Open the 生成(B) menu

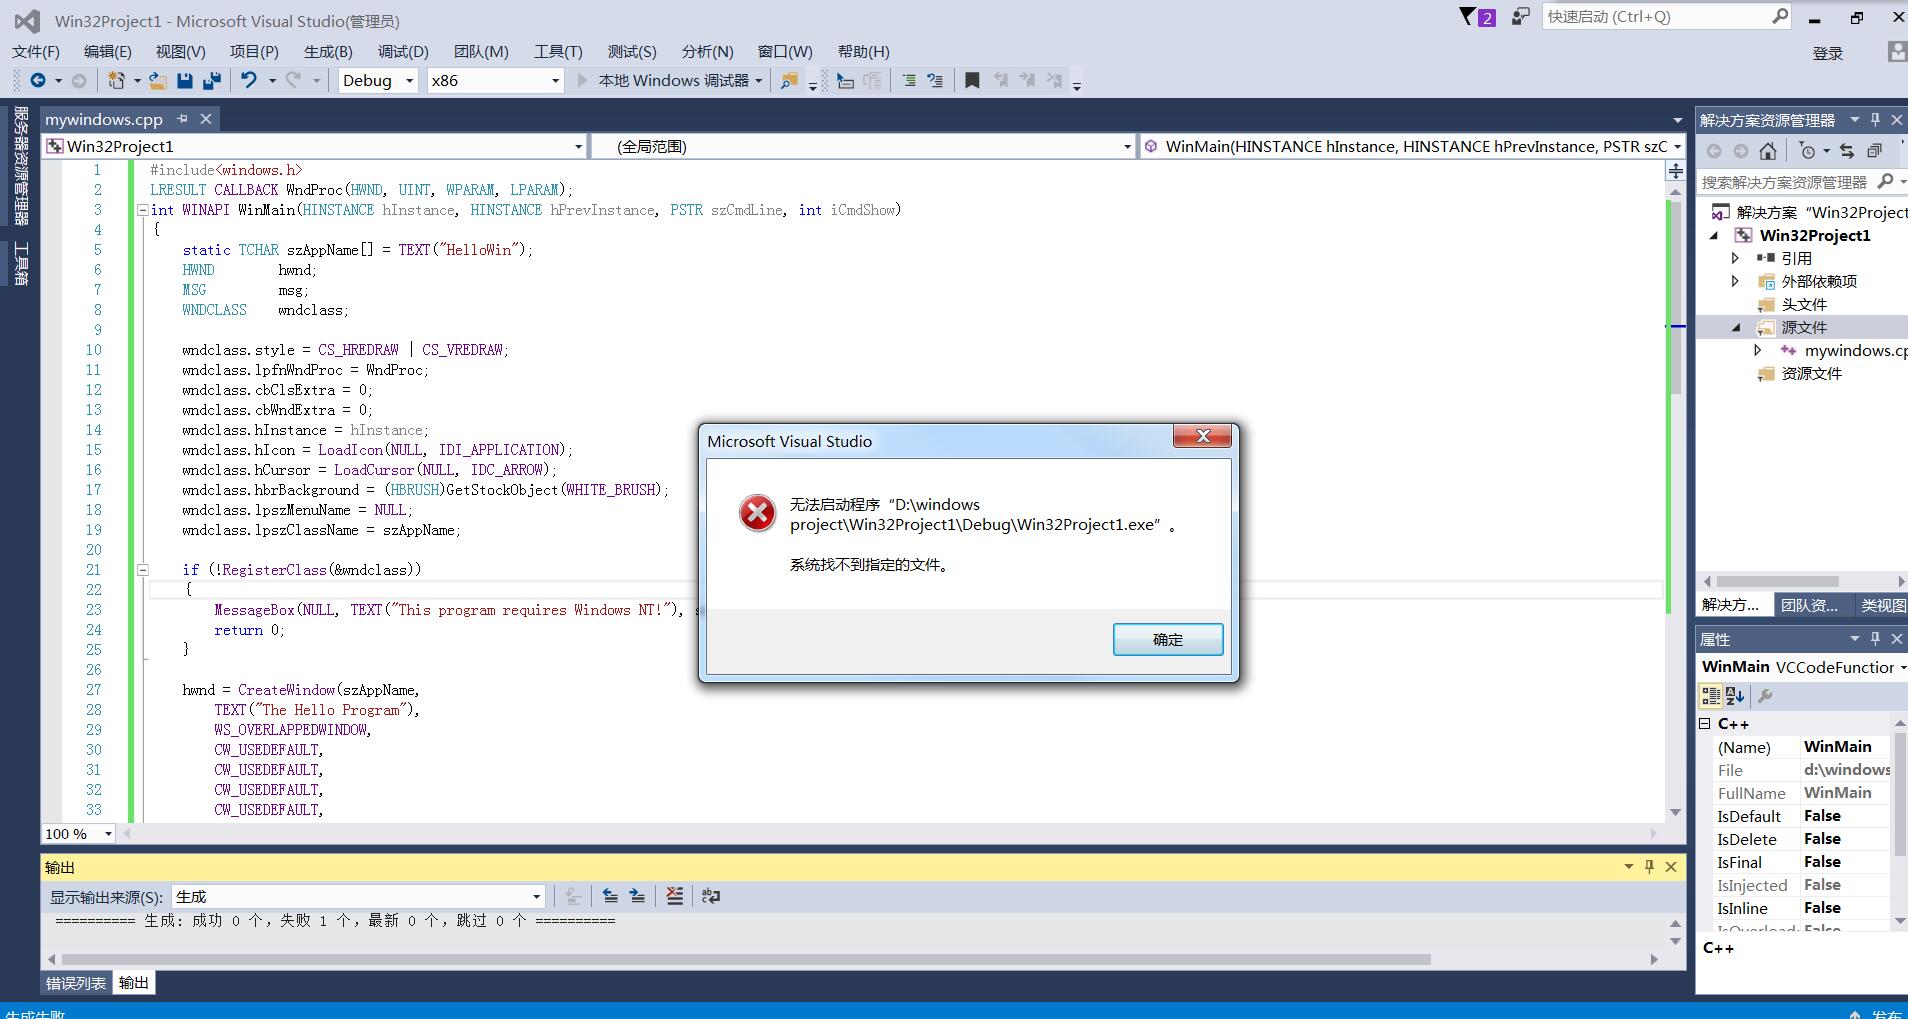click(x=328, y=51)
